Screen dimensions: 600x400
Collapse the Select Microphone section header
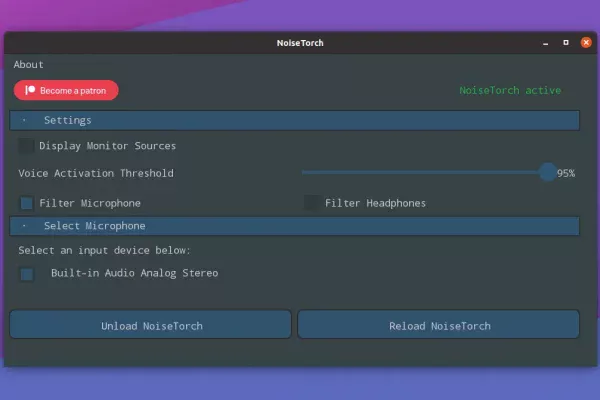[294, 226]
